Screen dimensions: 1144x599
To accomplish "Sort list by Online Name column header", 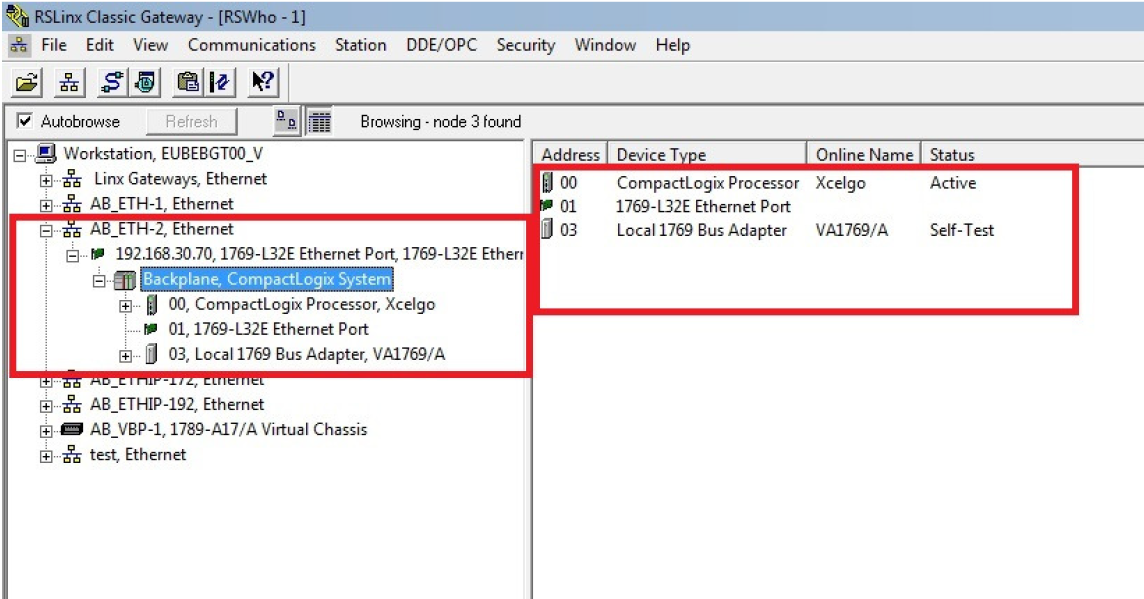I will 865,155.
